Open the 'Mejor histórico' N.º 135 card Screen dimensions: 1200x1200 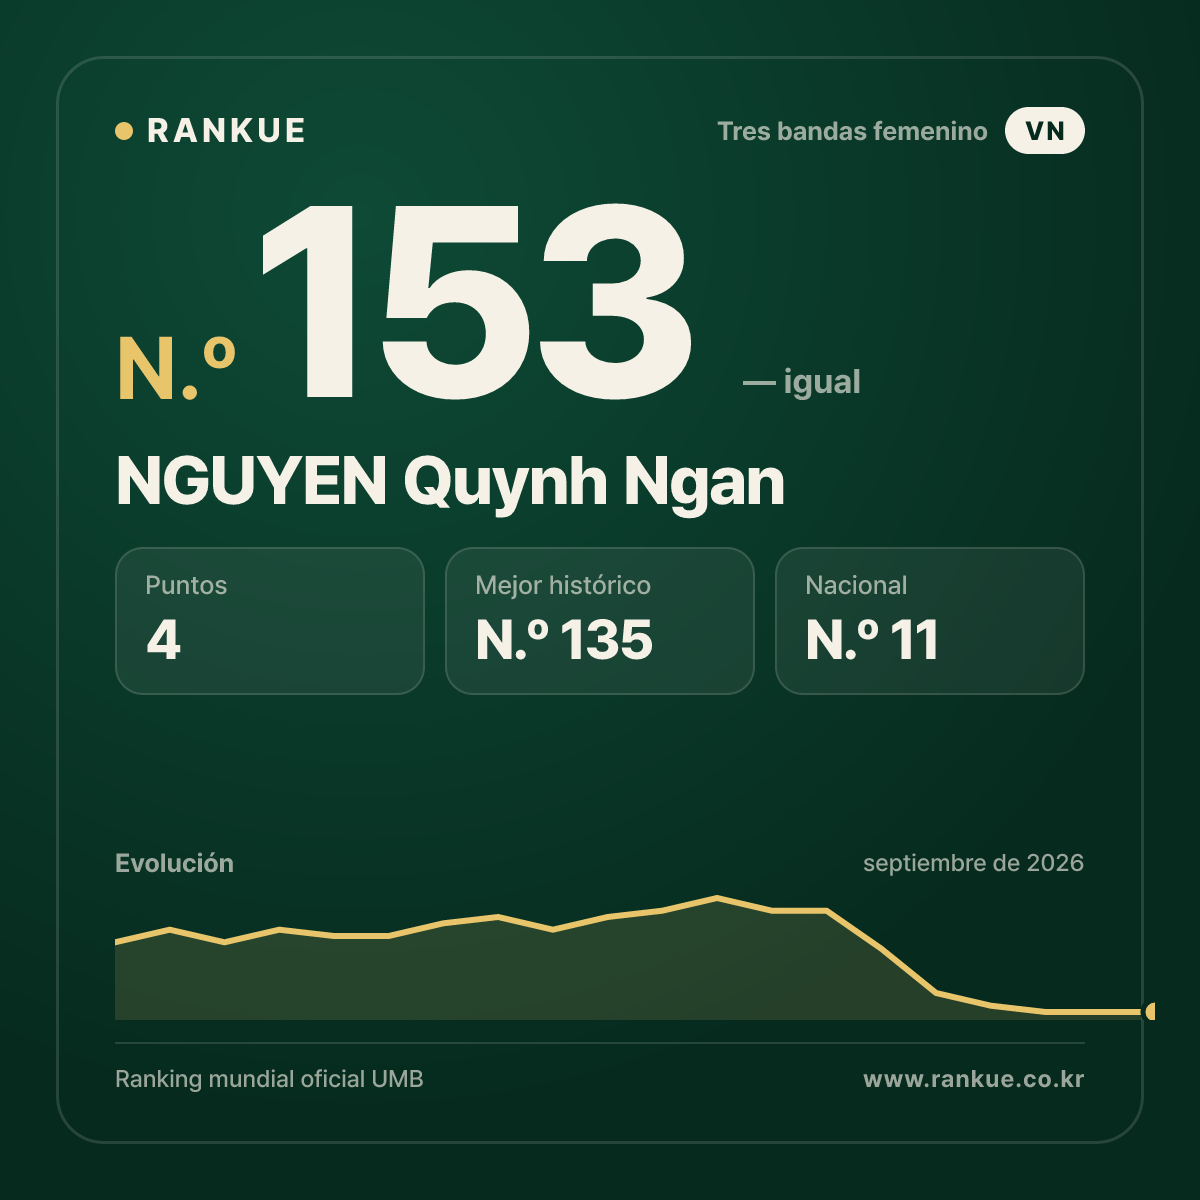(600, 621)
